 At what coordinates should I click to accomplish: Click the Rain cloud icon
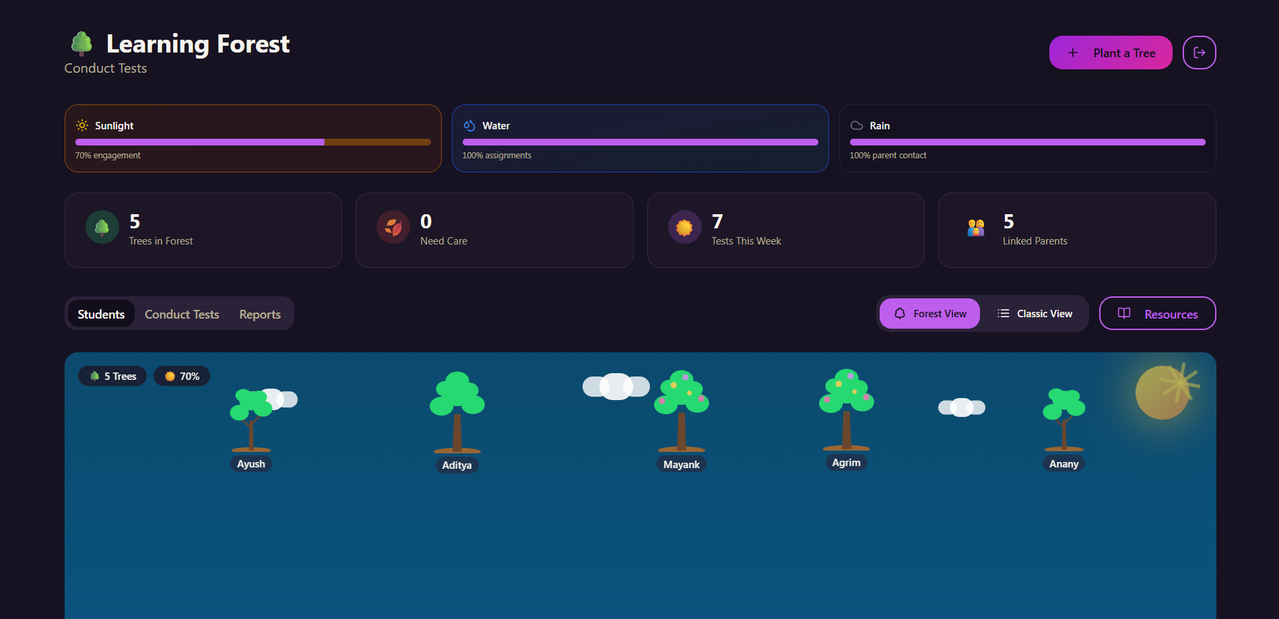(x=857, y=126)
